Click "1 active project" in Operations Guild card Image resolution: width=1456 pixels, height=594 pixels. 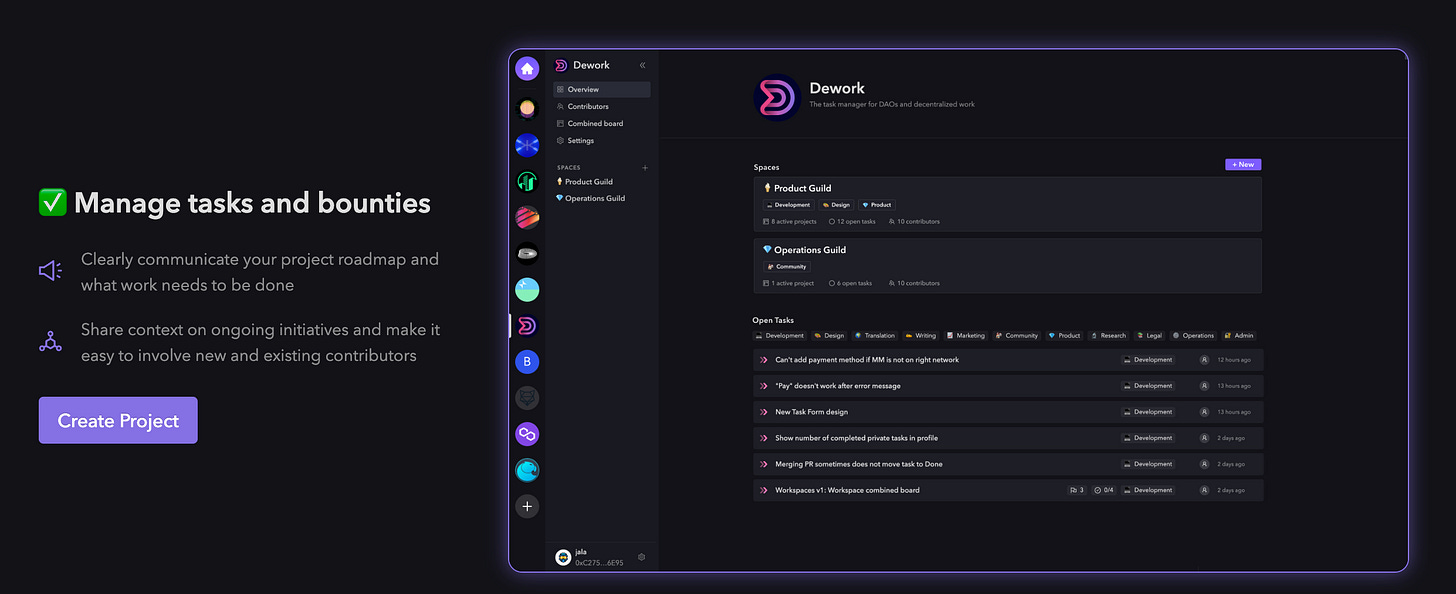point(788,283)
